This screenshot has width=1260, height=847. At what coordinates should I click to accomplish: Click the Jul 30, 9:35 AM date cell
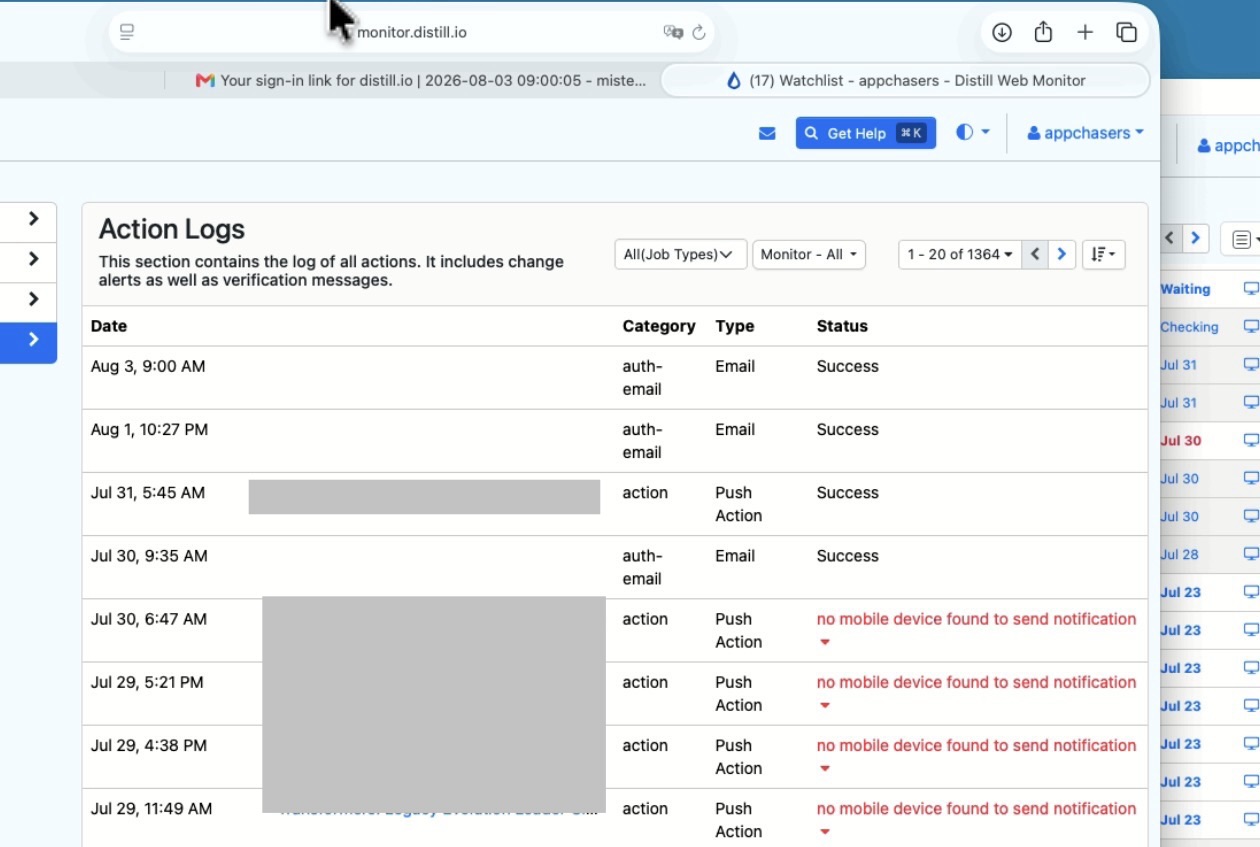[x=149, y=555]
